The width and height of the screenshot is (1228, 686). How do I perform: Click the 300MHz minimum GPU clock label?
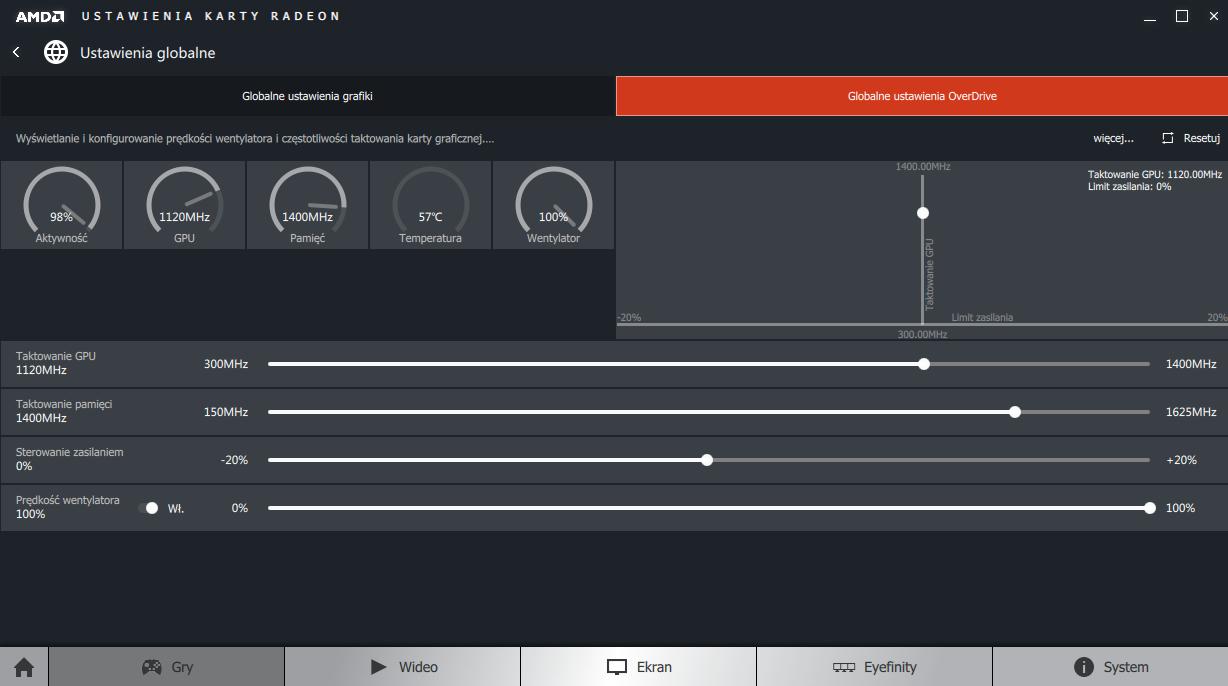pos(226,364)
